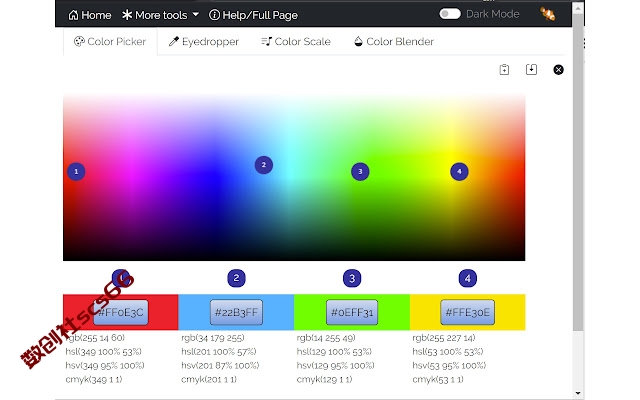Select the text rgb(255 227 14)
This screenshot has height=400, width=640.
[x=444, y=338]
